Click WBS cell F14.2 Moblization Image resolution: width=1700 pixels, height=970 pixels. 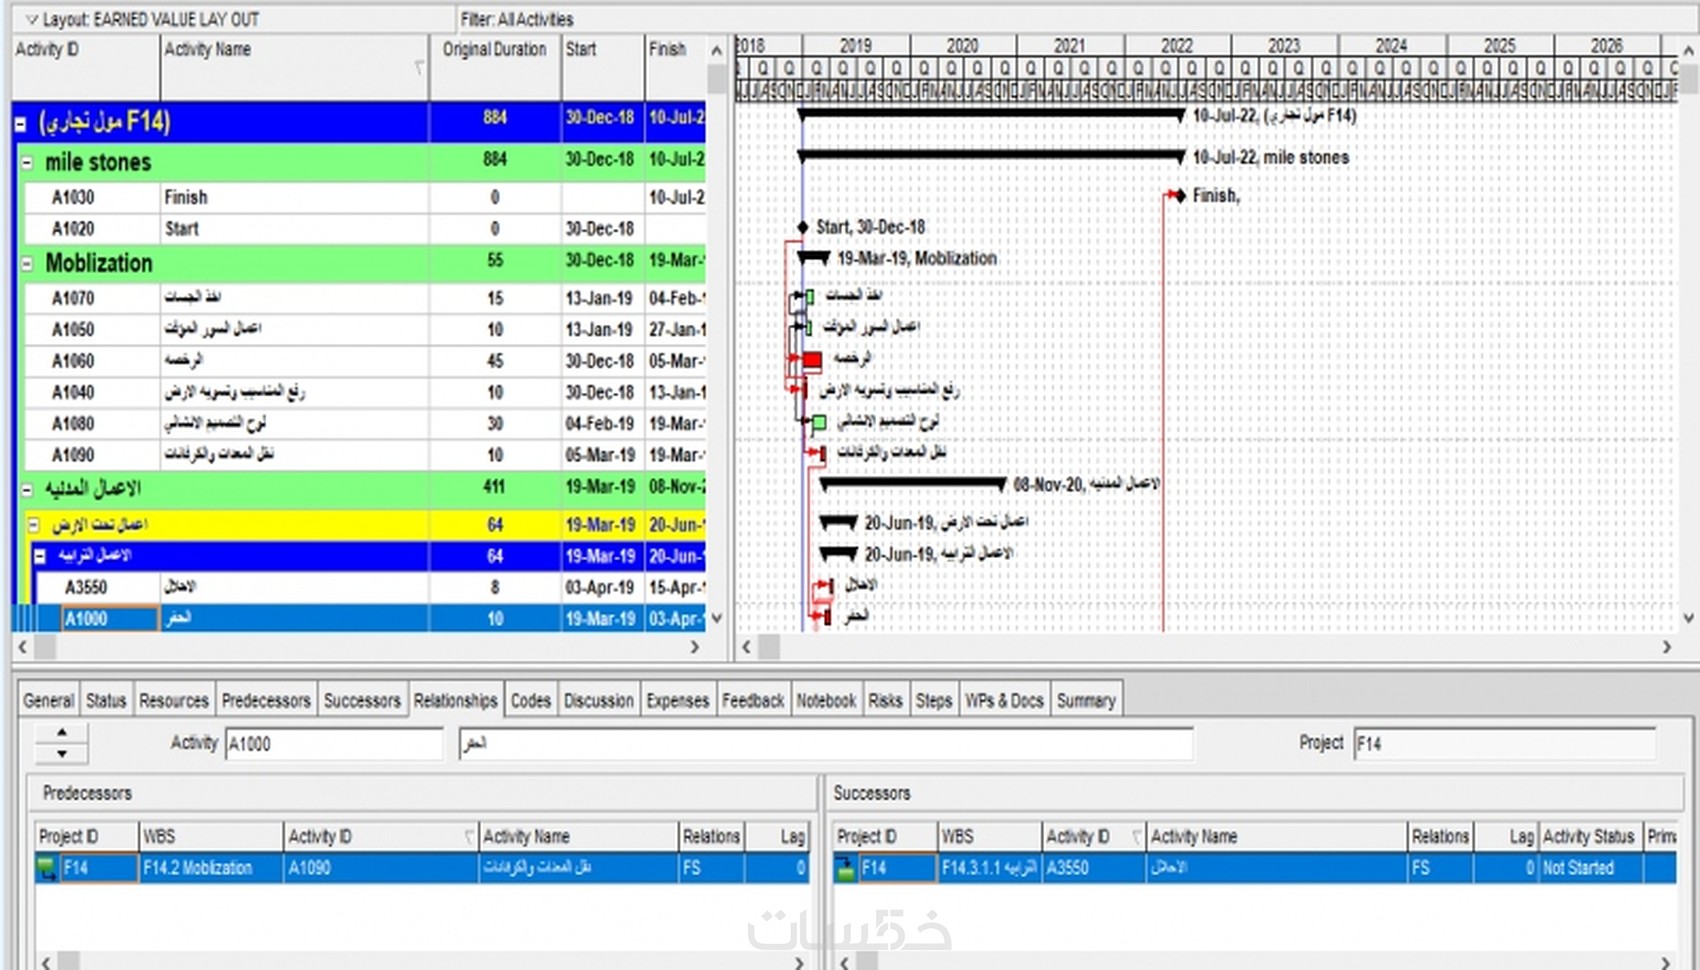coord(211,868)
